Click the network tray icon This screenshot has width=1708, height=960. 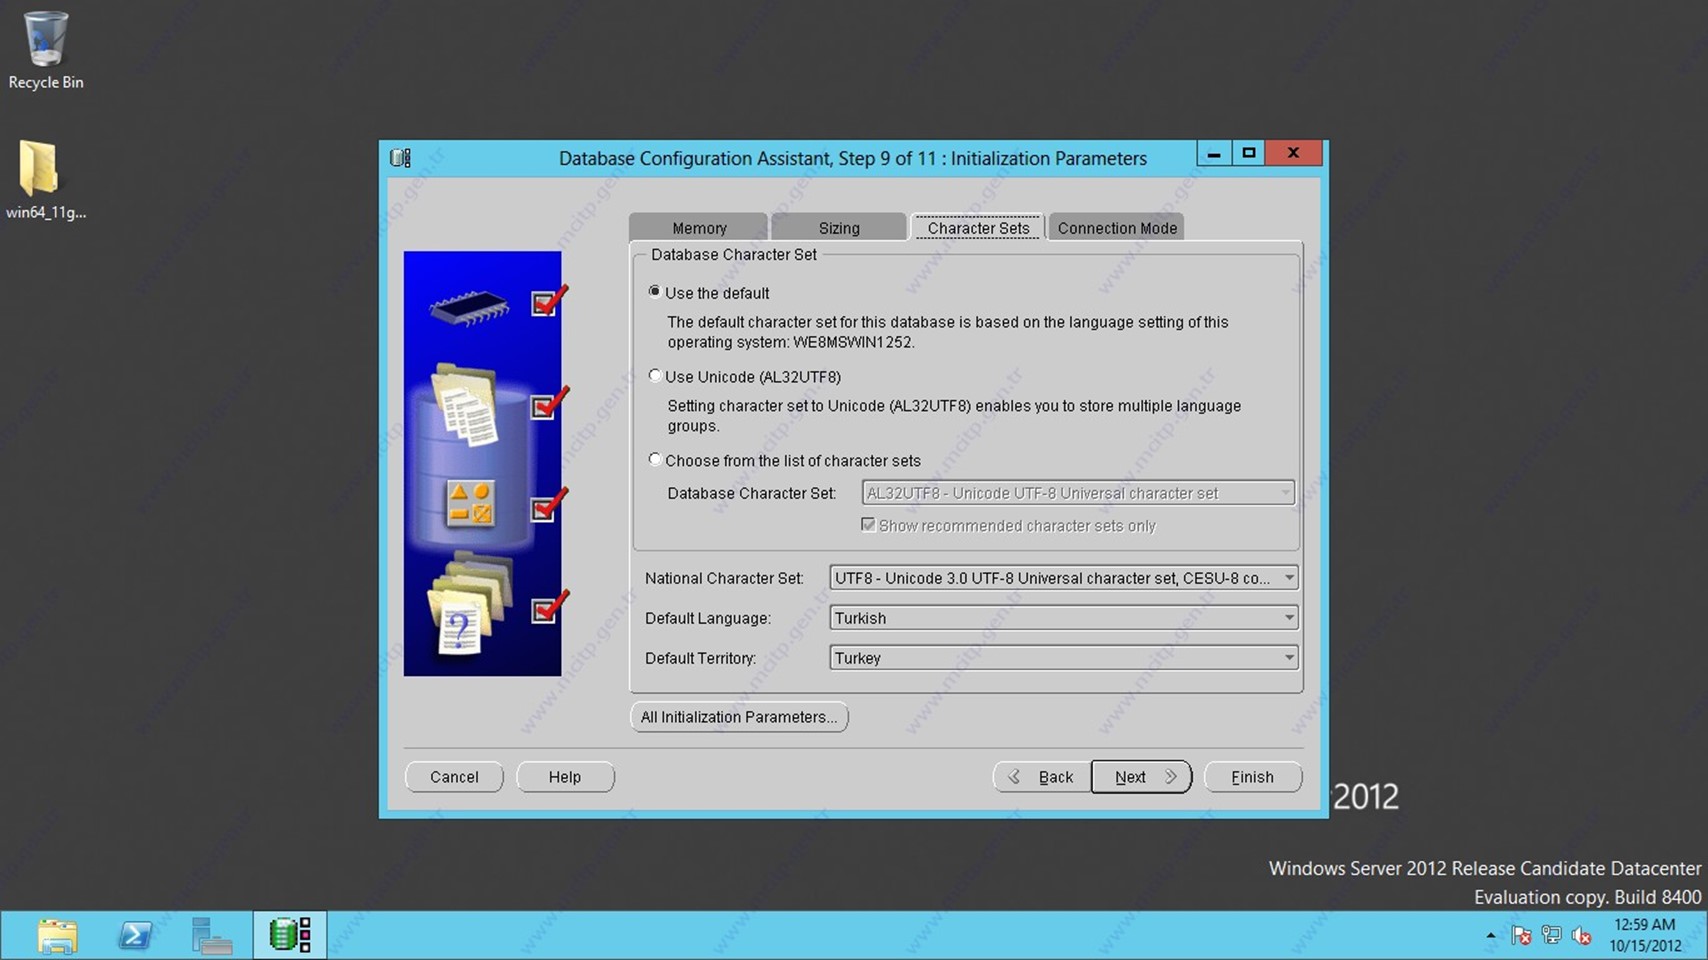click(x=1551, y=936)
